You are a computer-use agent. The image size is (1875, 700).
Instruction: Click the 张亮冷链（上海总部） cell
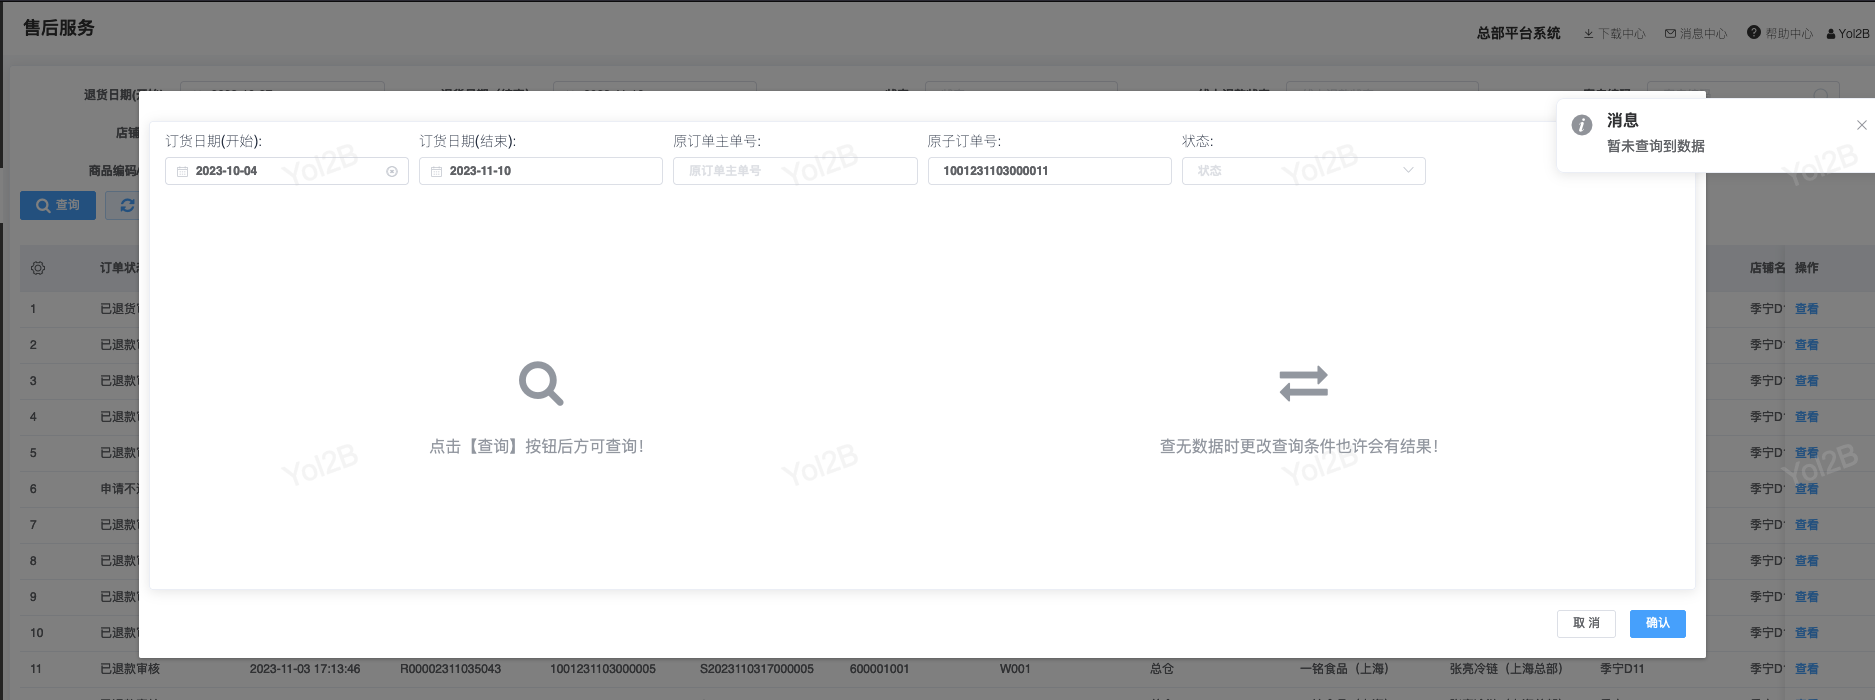(x=1506, y=669)
